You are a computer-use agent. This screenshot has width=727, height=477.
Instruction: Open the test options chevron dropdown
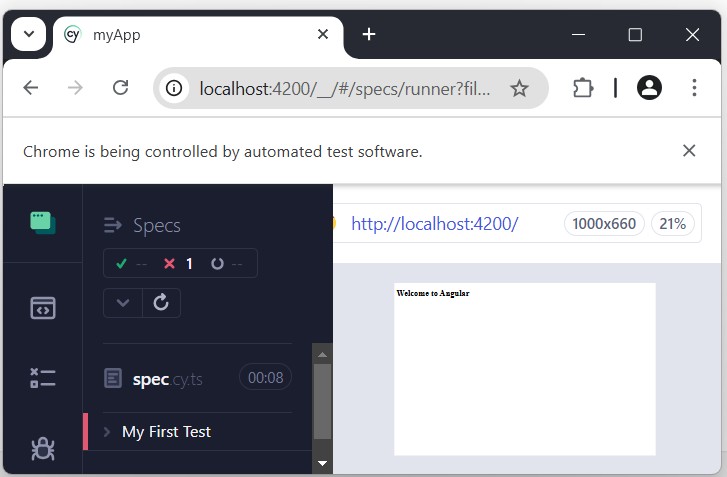[x=123, y=302]
